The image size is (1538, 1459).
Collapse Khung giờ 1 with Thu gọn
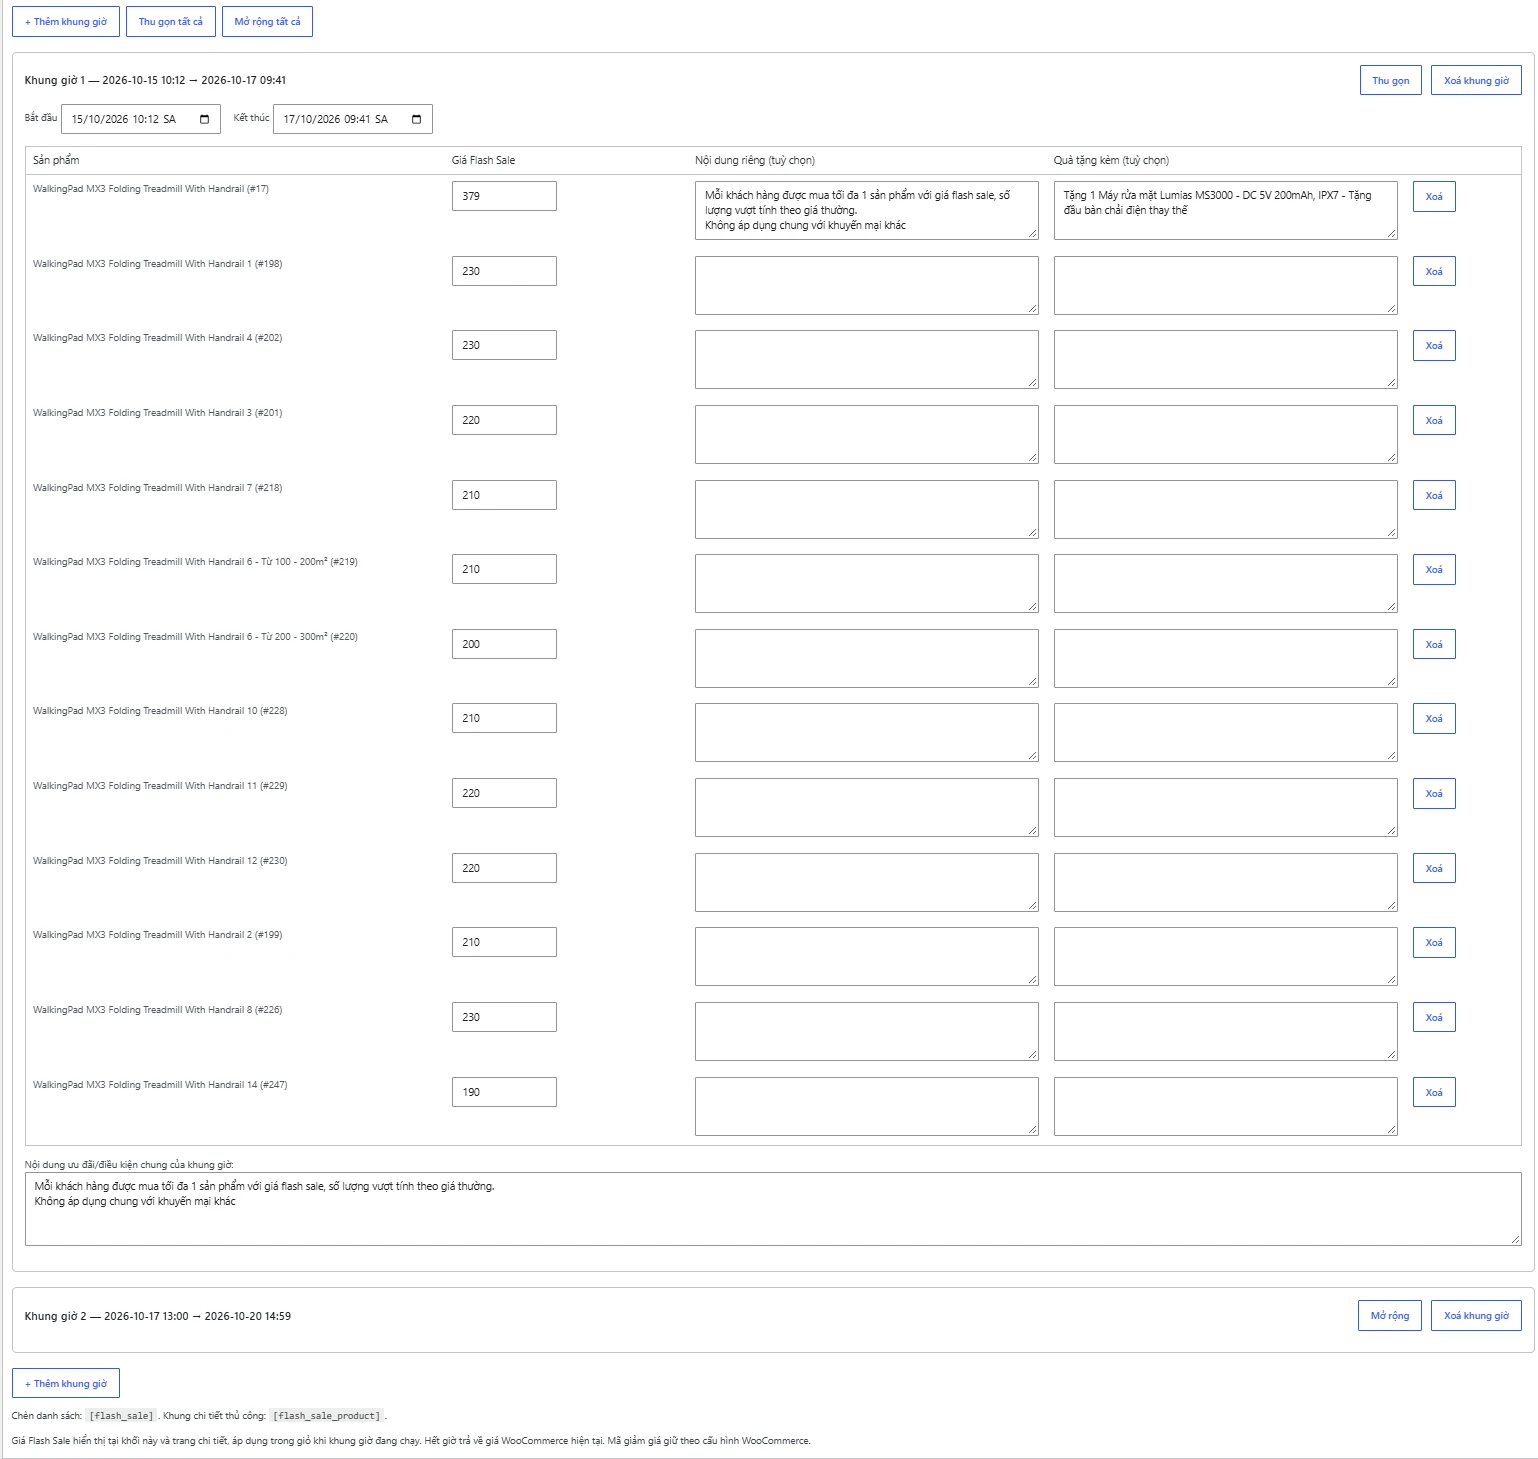[1390, 80]
